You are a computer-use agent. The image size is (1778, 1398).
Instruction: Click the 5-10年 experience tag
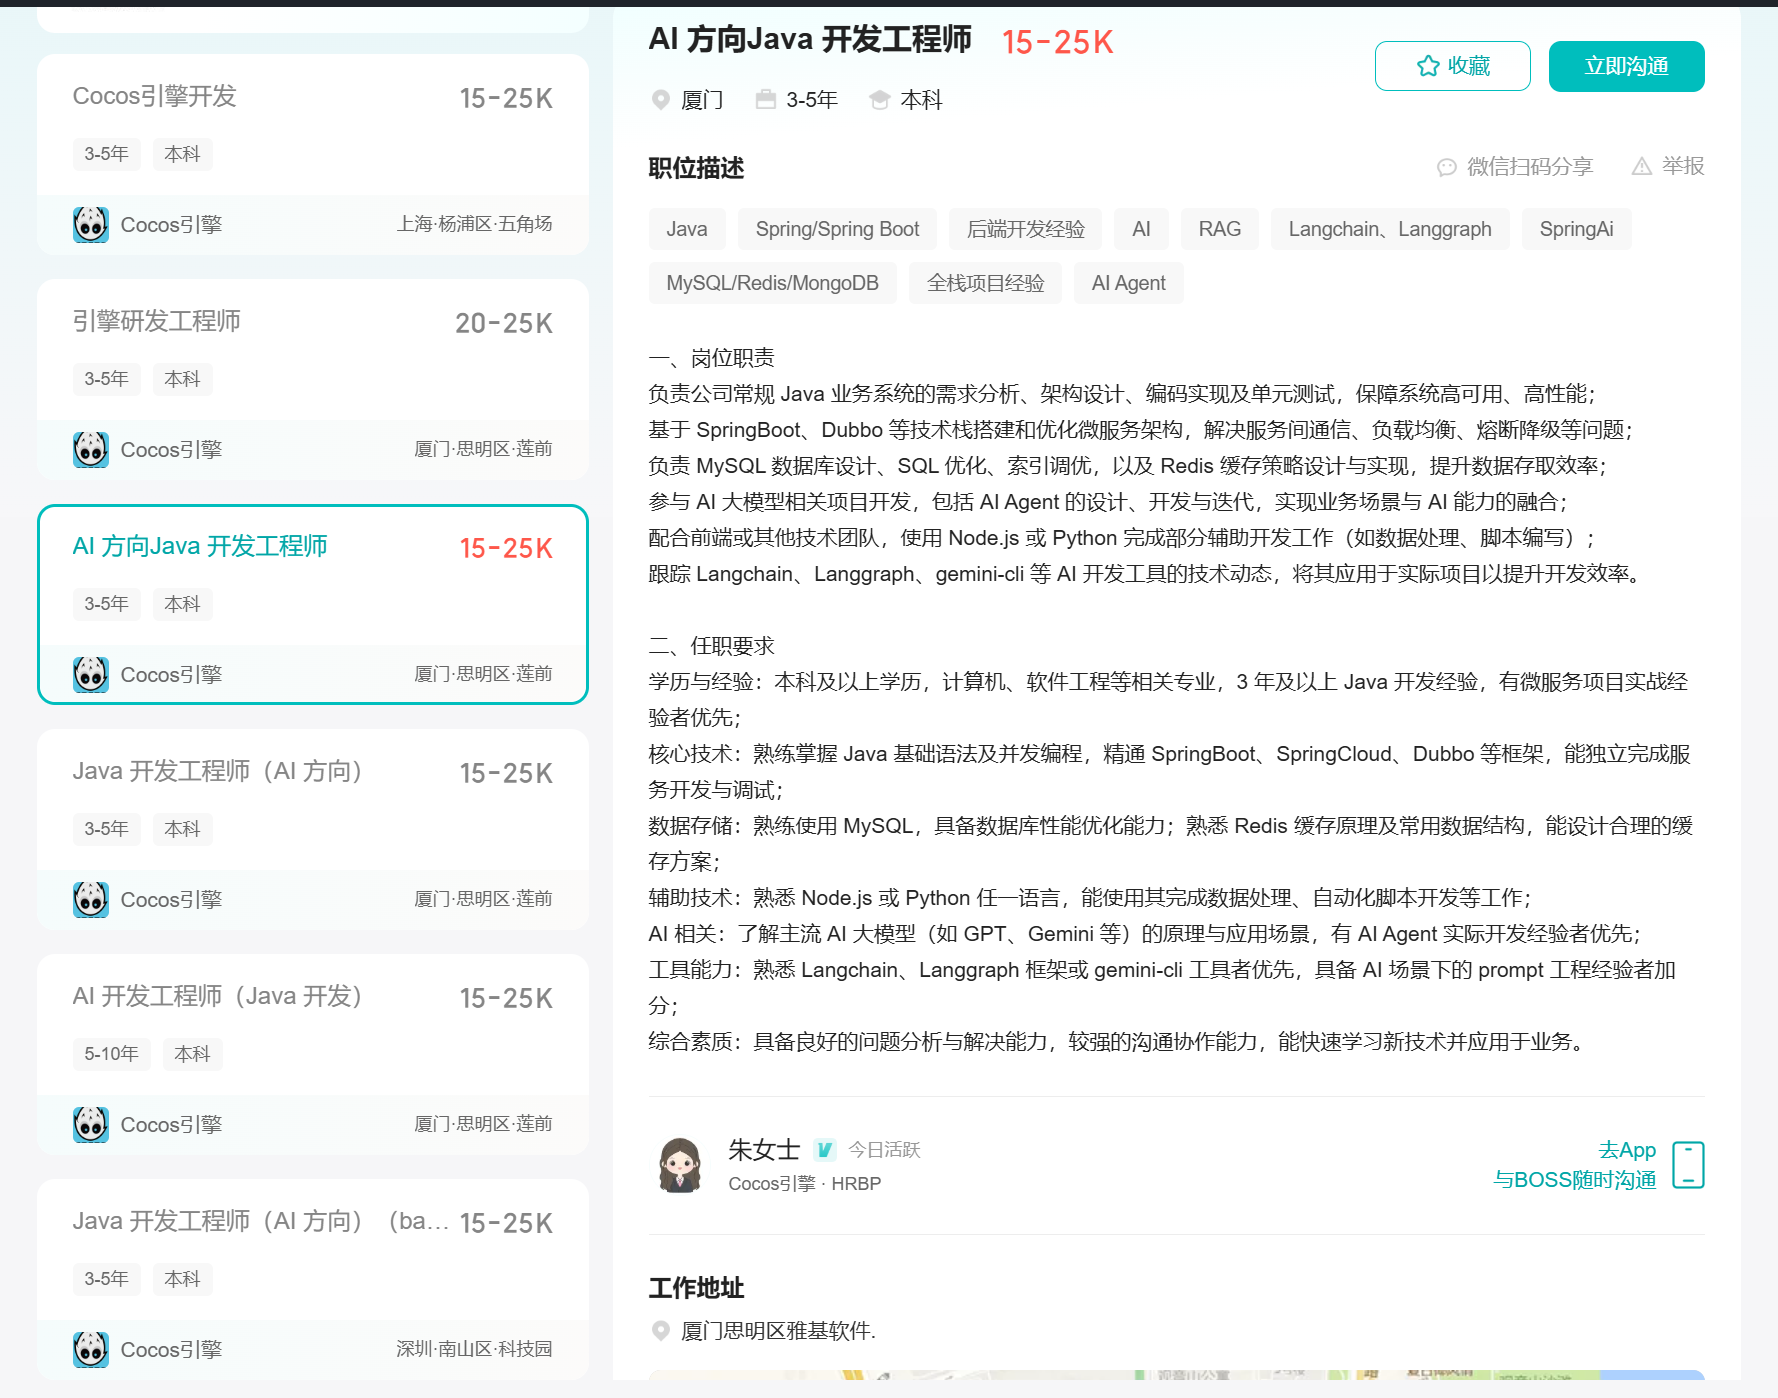[x=111, y=1054]
